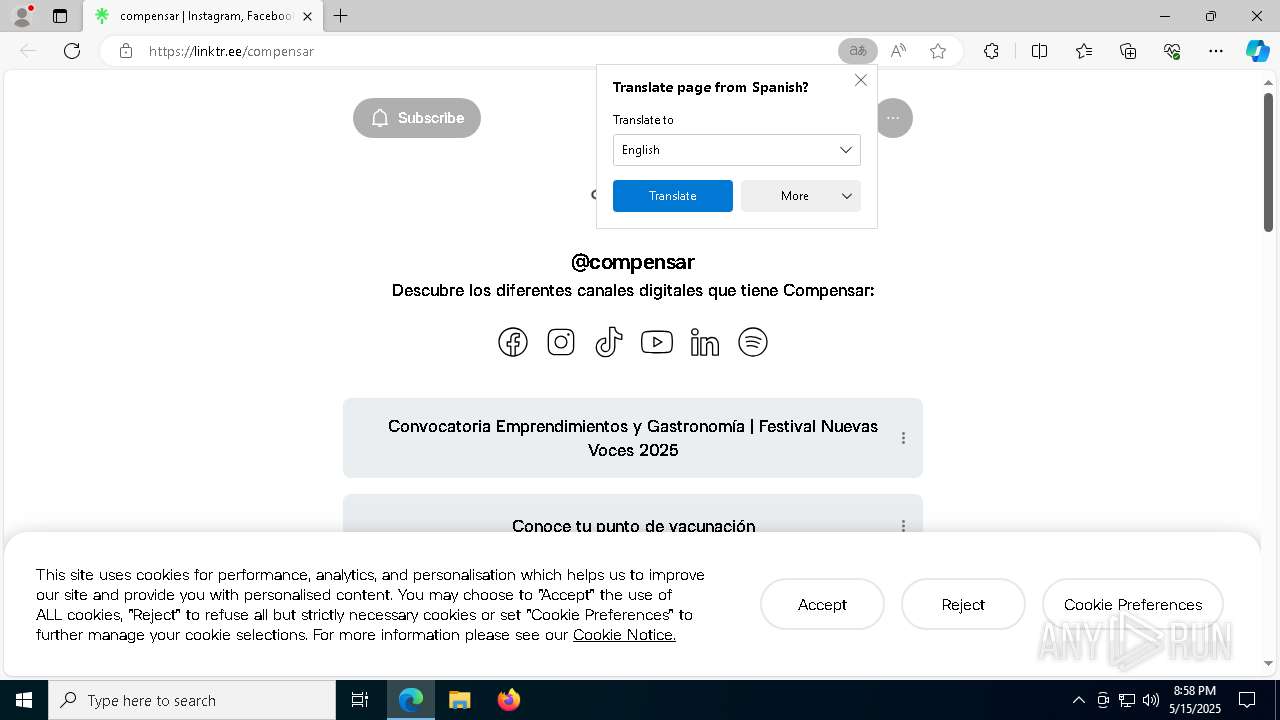
Task: Open the Collections icon
Action: point(1128,51)
